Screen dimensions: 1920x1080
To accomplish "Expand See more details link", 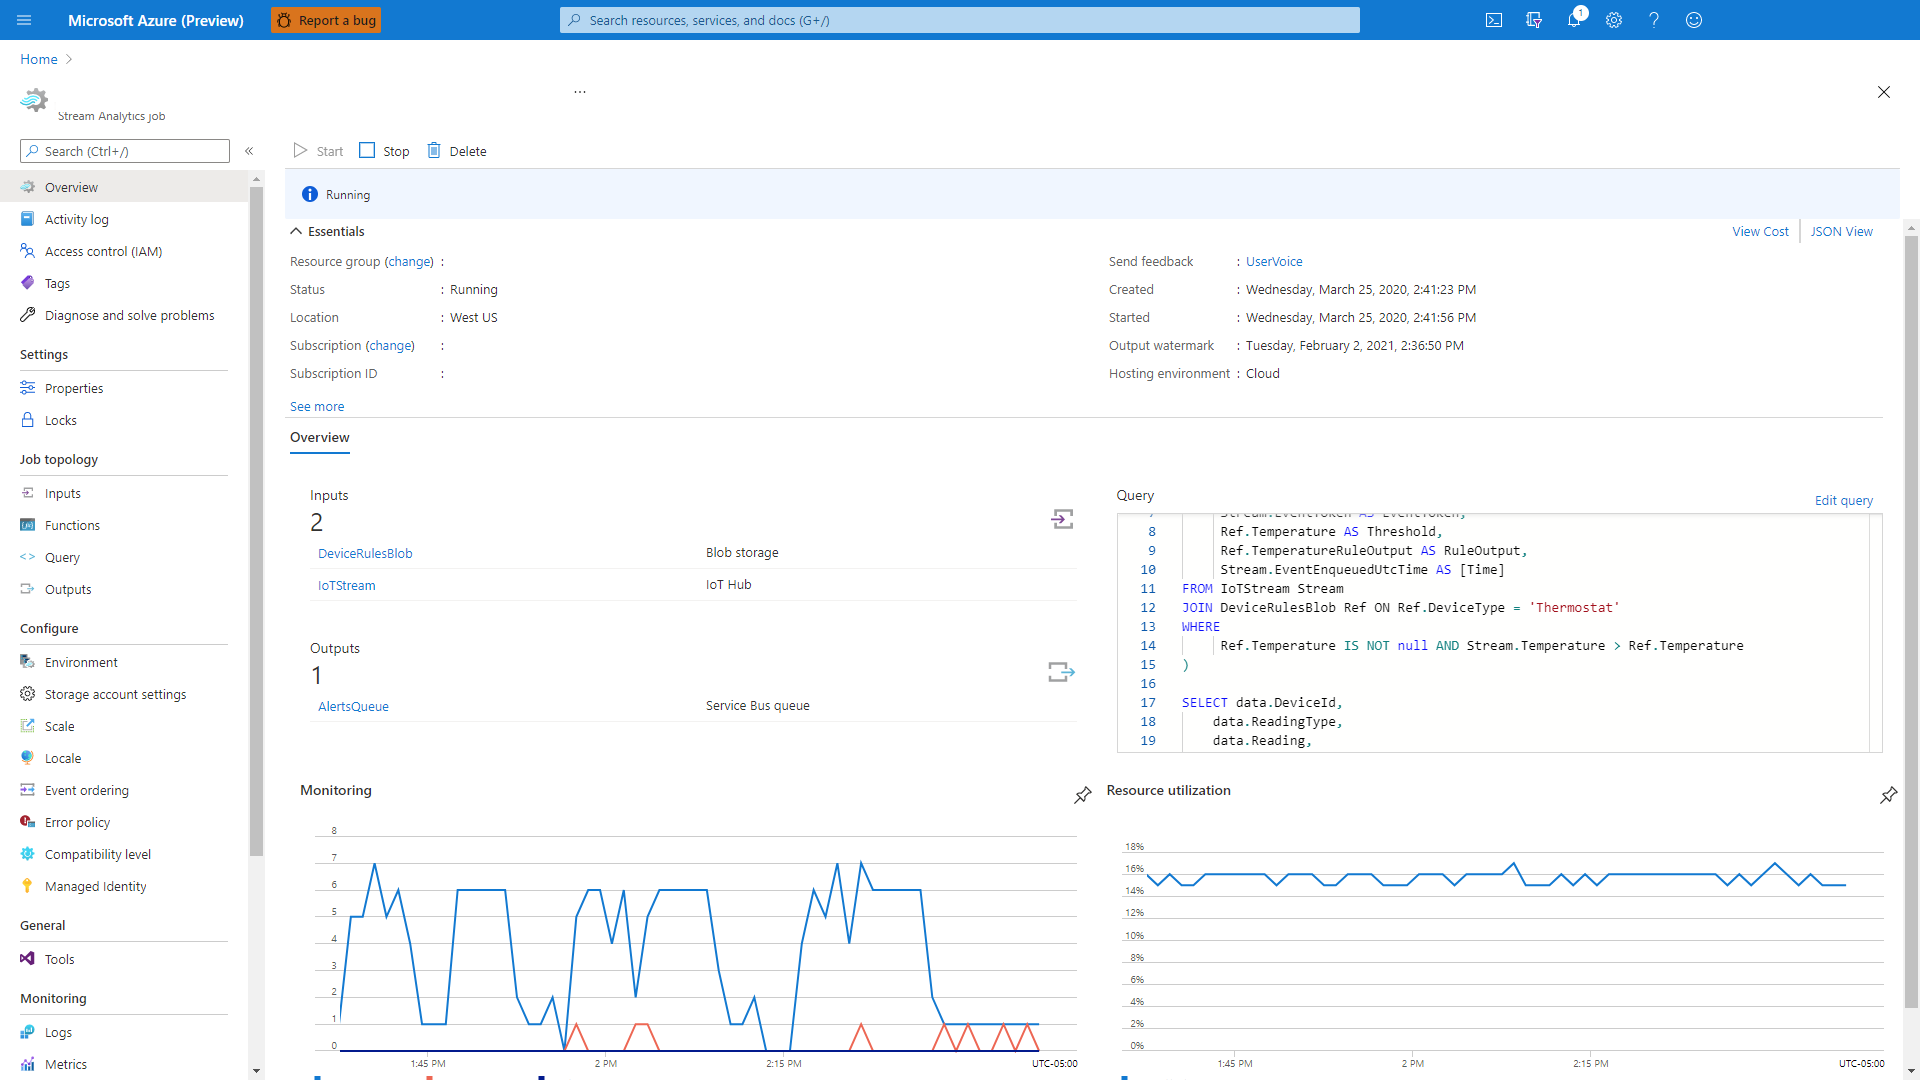I will [x=316, y=406].
